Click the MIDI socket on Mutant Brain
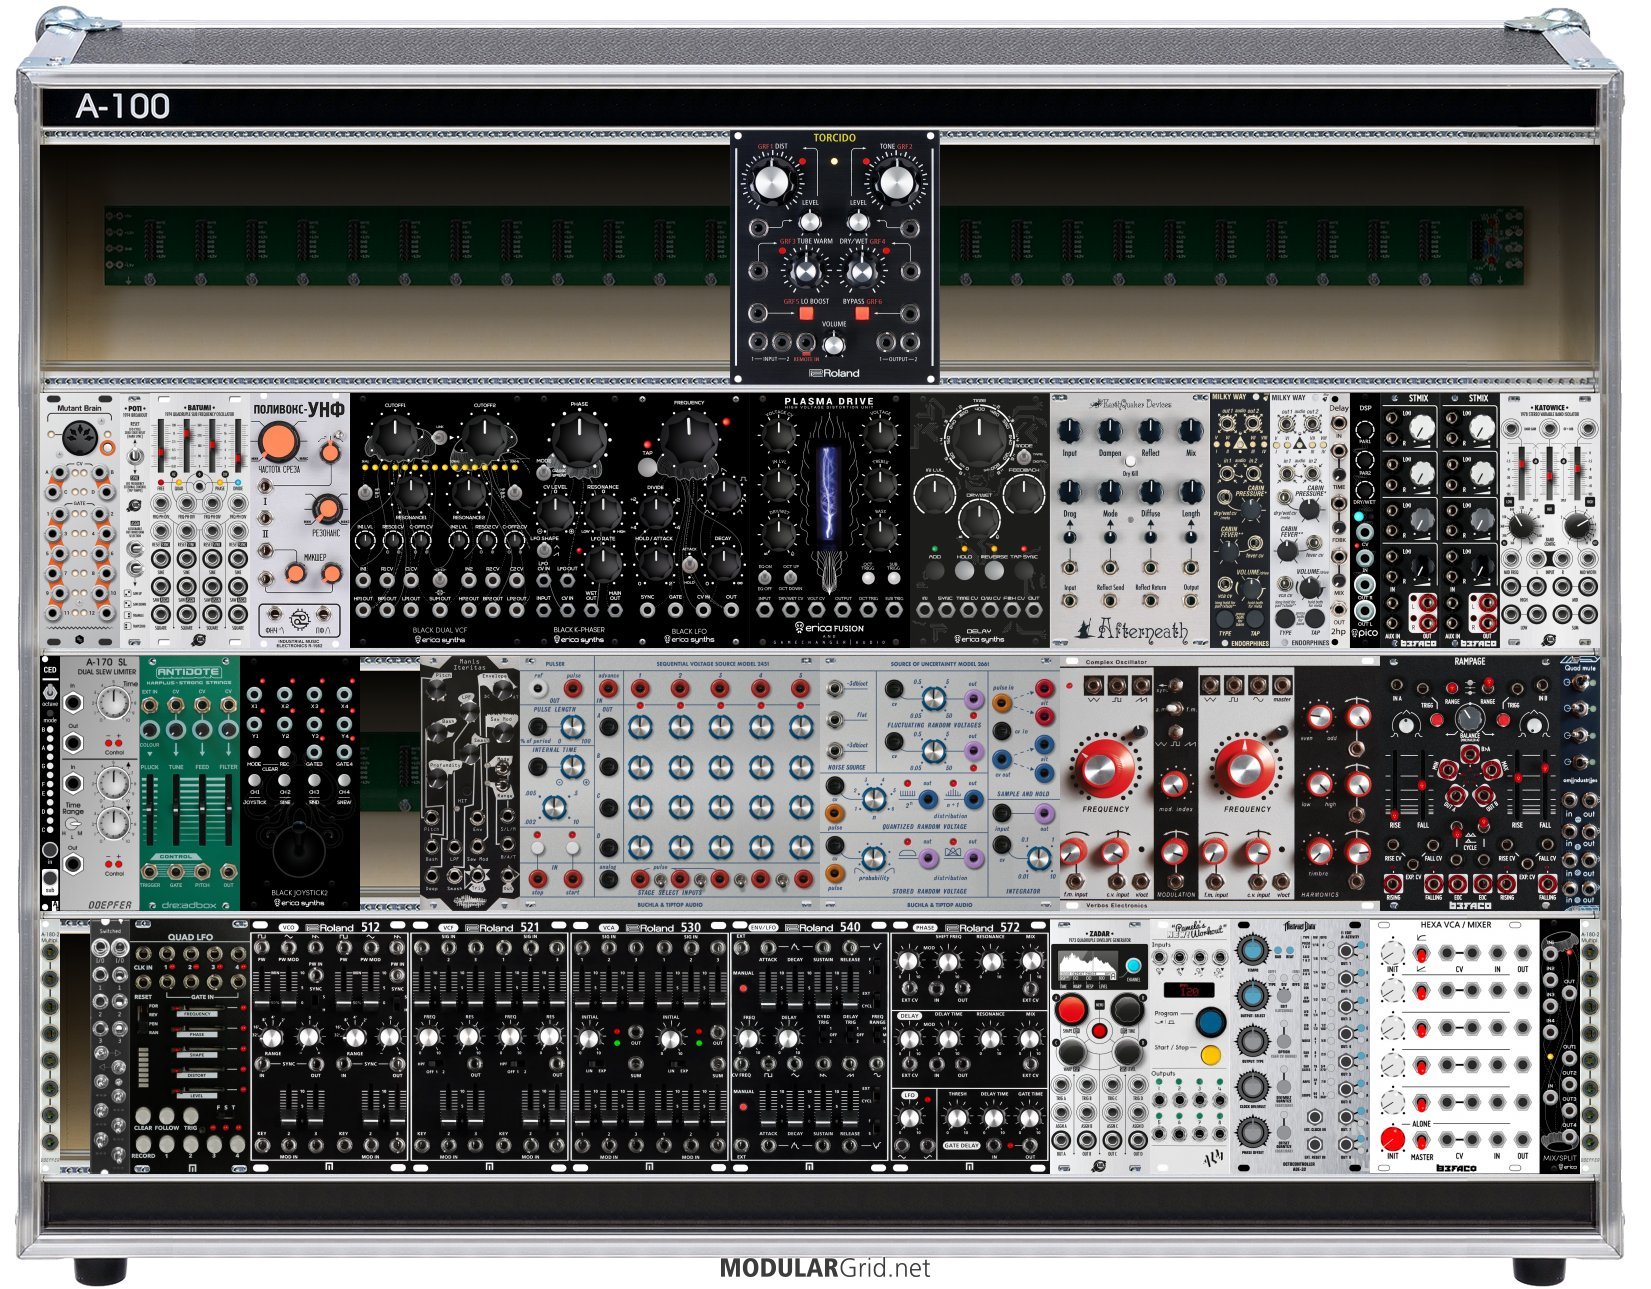1651x1289 pixels. click(x=79, y=437)
